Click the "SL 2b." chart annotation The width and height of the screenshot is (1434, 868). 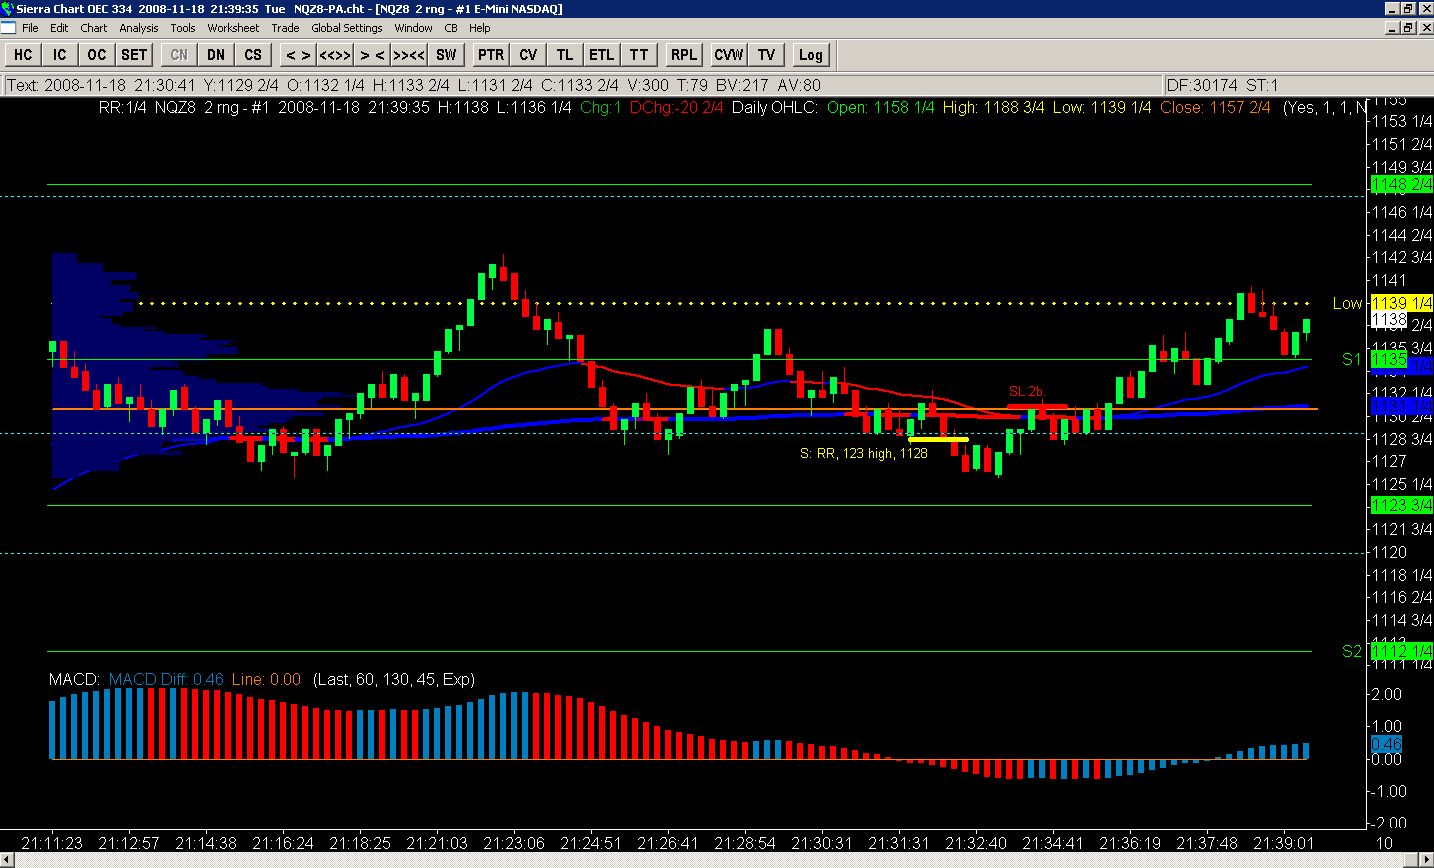[1026, 392]
